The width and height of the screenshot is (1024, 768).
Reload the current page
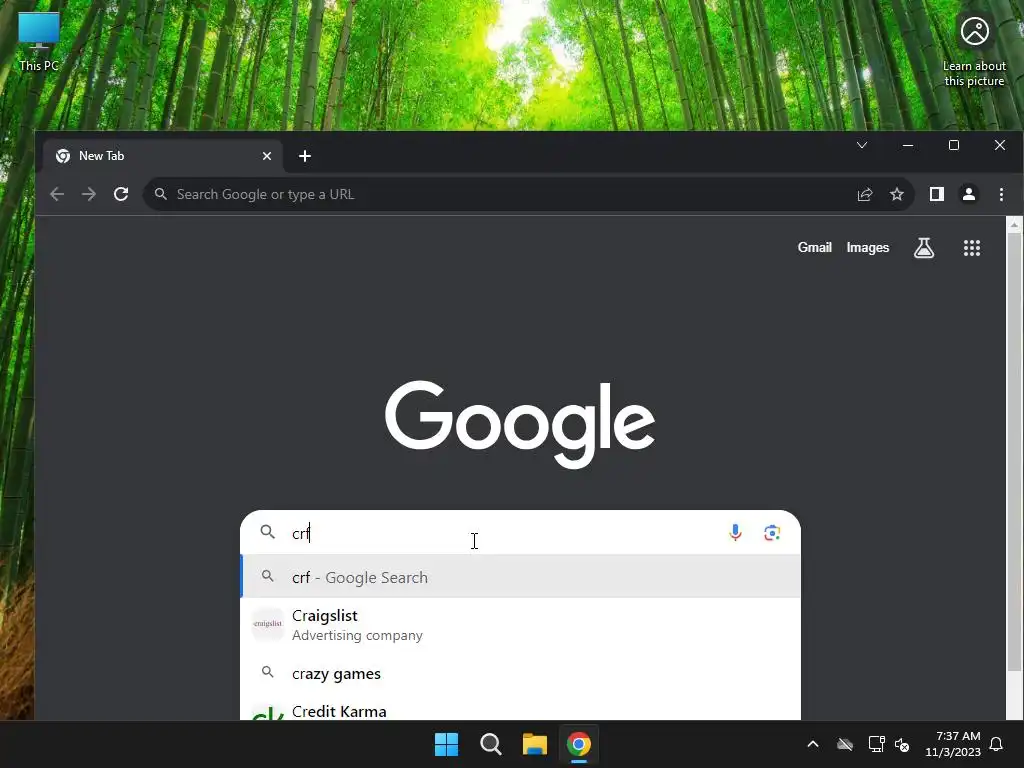pos(121,194)
